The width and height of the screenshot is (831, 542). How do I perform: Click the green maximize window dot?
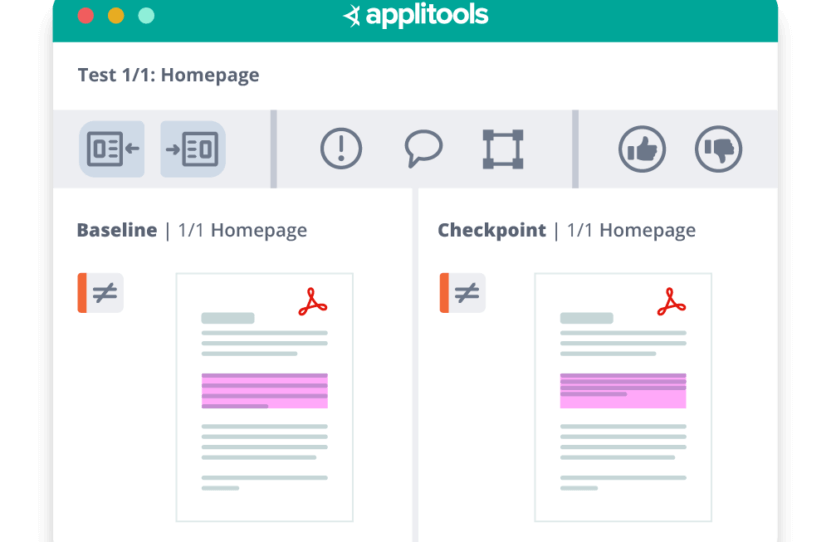(146, 16)
